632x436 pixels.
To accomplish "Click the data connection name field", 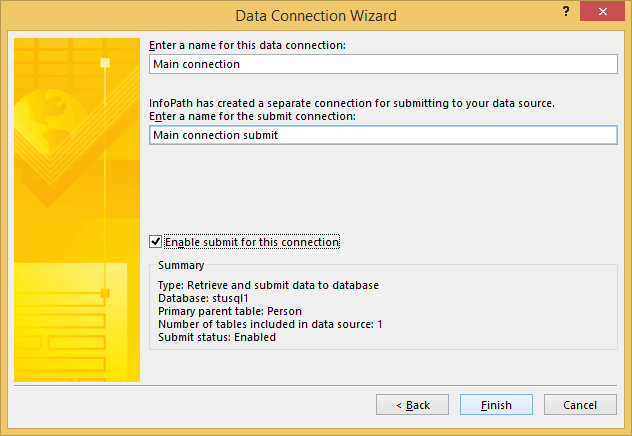I will (382, 63).
